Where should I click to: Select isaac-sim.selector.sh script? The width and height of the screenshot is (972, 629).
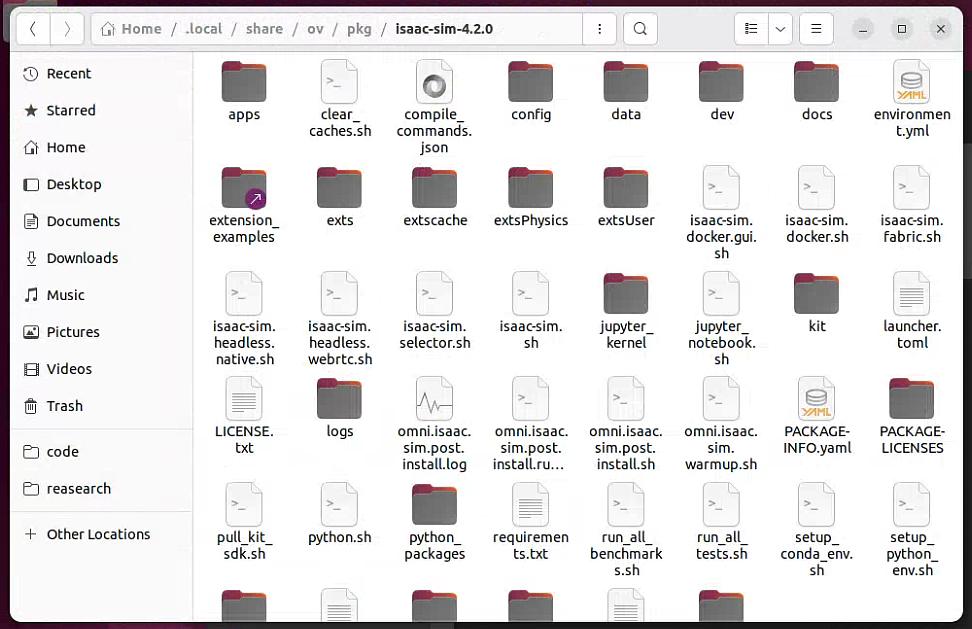click(435, 311)
